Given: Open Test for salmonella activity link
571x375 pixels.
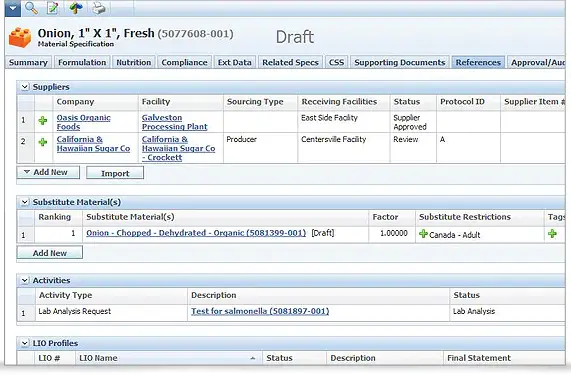Looking at the screenshot, I should 260,311.
